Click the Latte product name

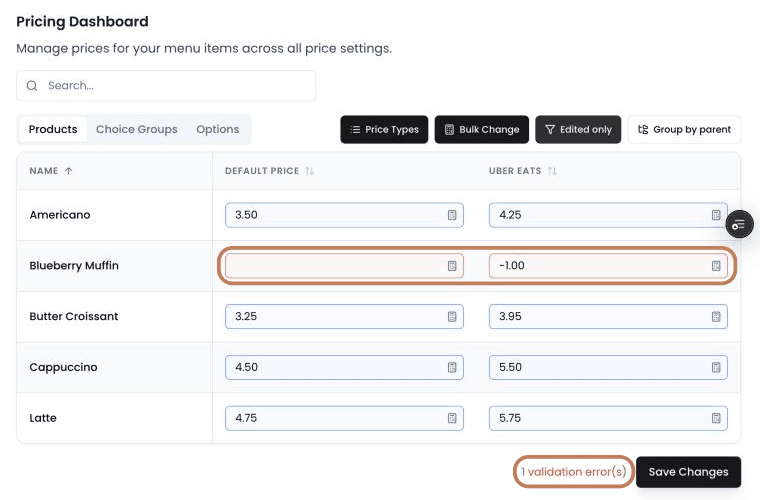click(x=43, y=418)
